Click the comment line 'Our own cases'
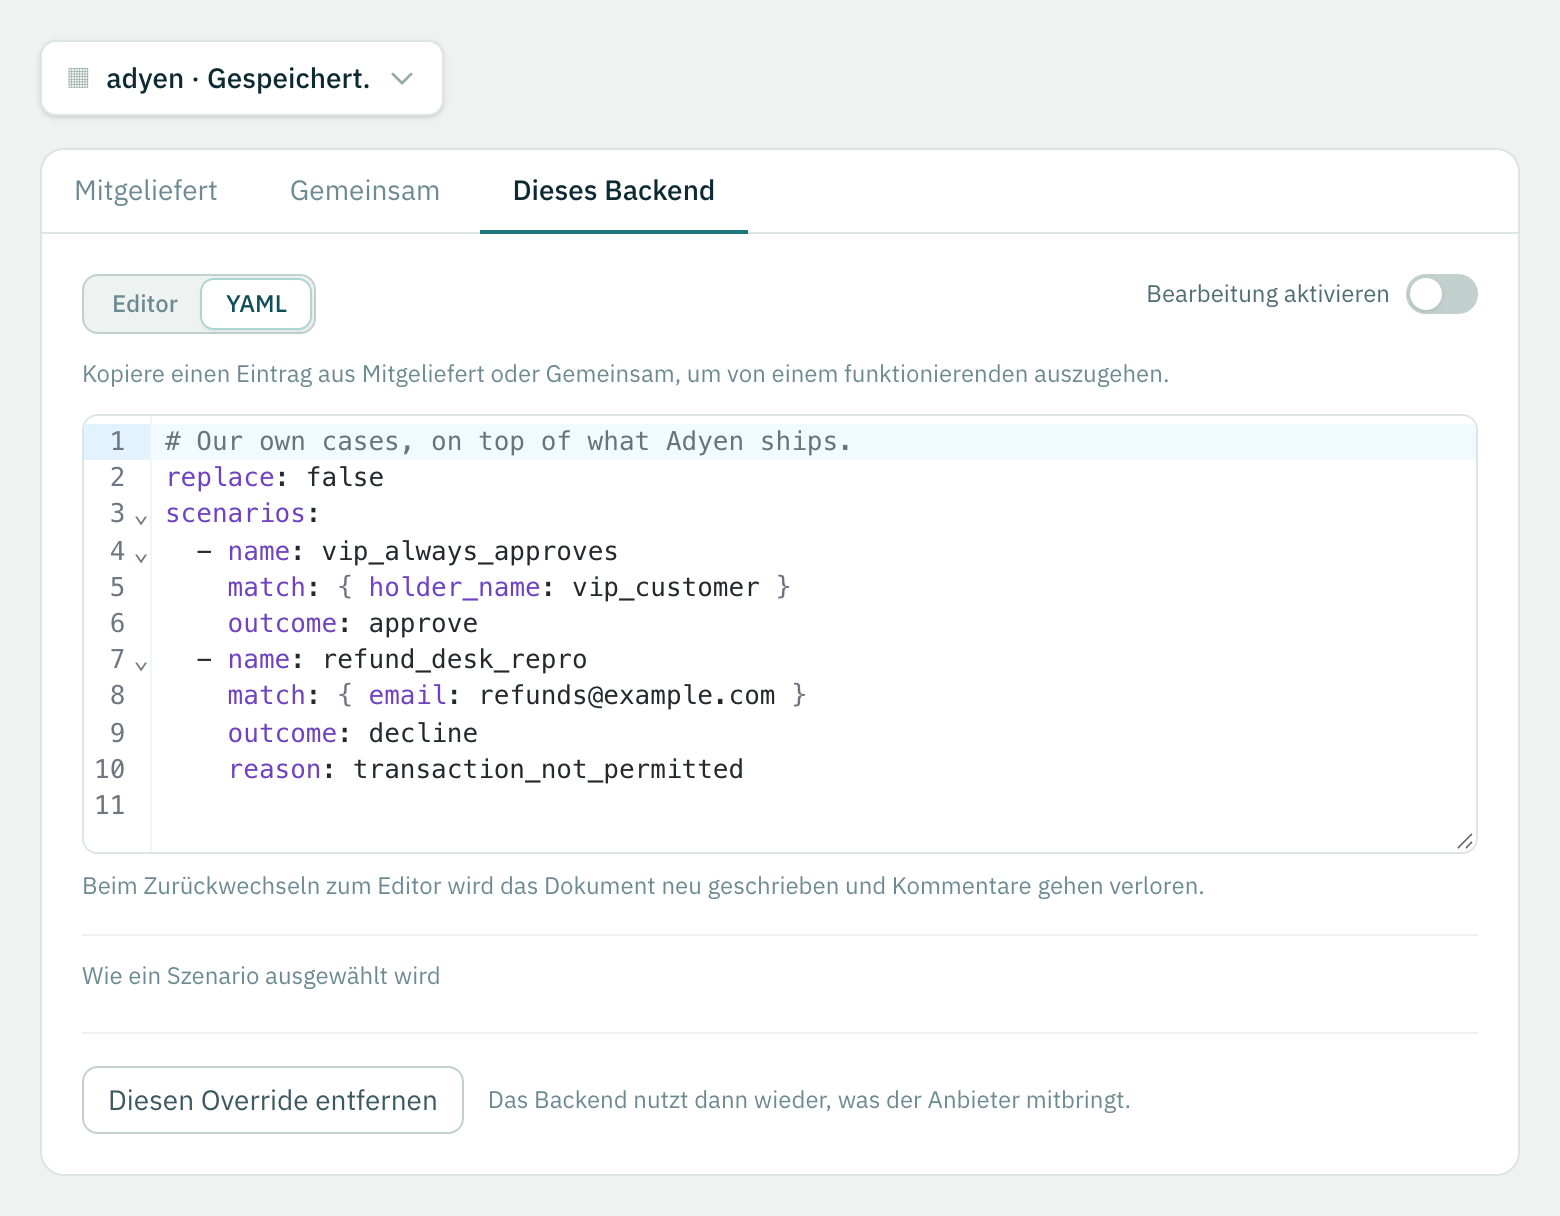Image resolution: width=1560 pixels, height=1216 pixels. point(508,441)
